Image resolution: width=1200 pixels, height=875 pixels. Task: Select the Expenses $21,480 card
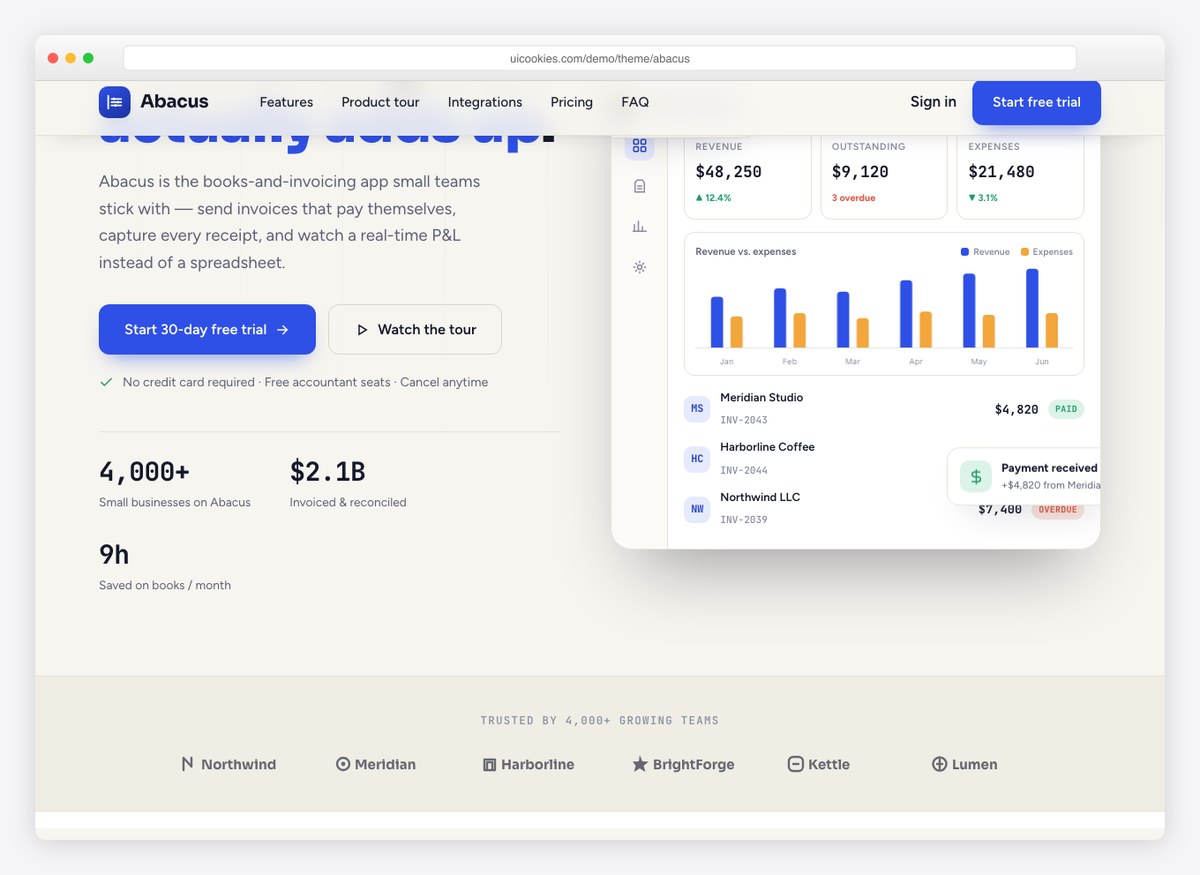tap(1020, 177)
